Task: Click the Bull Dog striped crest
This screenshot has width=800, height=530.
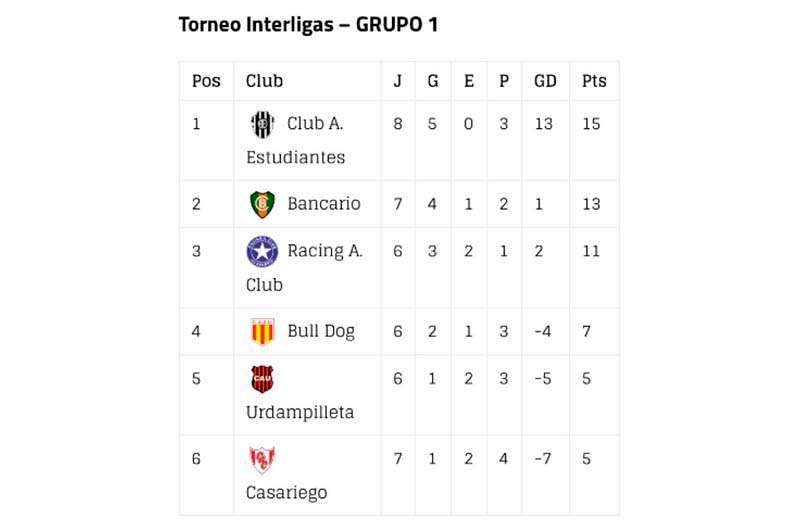Action: (262, 331)
